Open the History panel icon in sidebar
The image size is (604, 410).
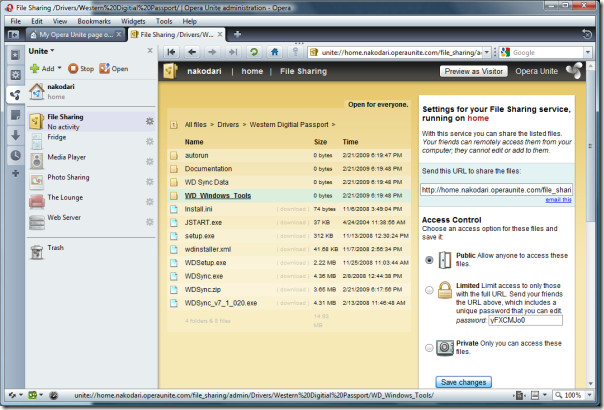pos(15,155)
